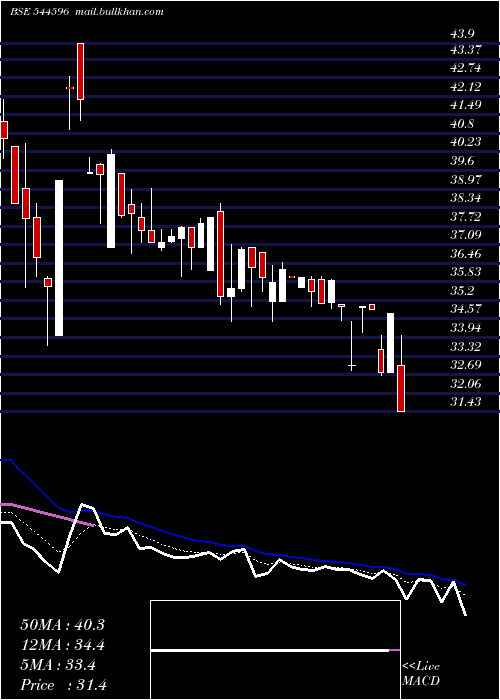Click the 42.12 price axis label
The image size is (500, 700).
point(466,87)
